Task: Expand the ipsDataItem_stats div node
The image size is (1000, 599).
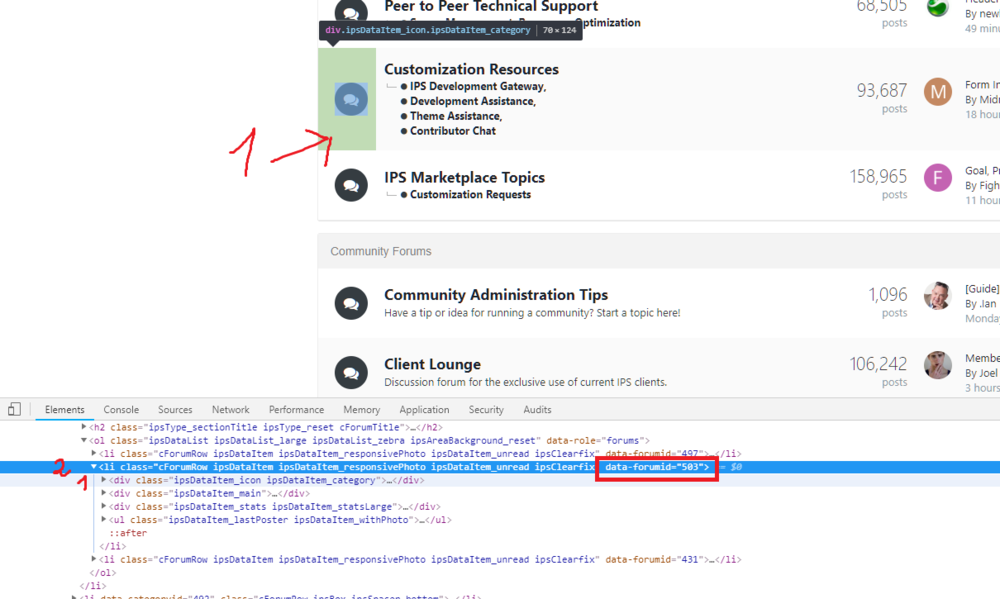Action: 104,507
